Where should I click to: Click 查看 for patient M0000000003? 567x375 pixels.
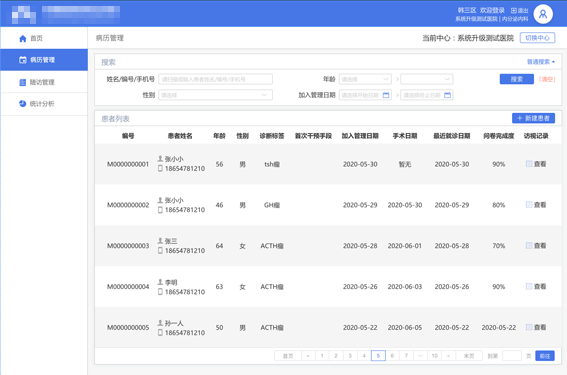click(x=540, y=246)
